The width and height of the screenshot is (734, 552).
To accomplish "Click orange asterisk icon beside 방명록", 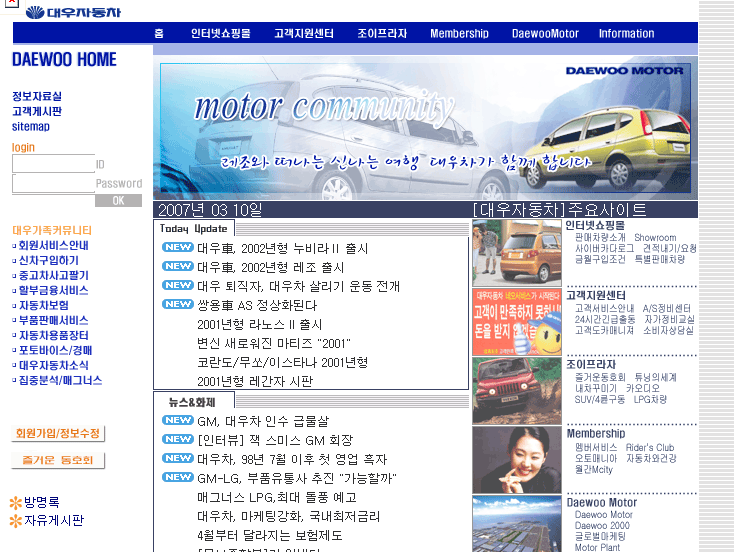I will [16, 503].
